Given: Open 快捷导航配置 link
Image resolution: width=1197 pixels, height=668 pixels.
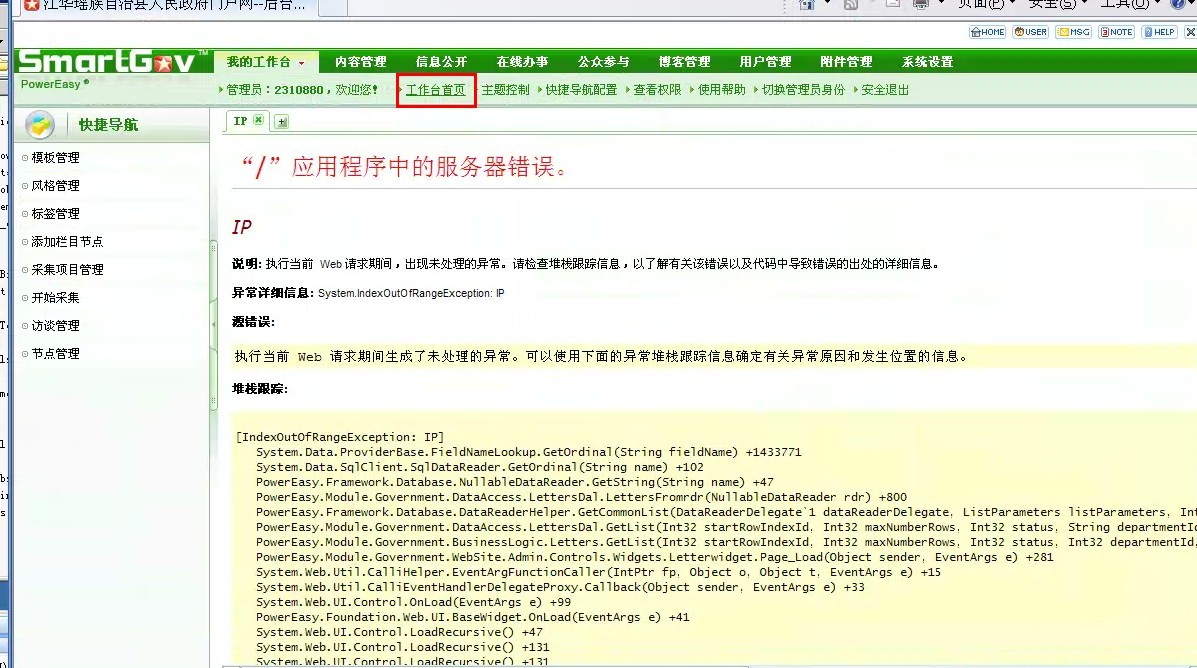Looking at the screenshot, I should [581, 90].
